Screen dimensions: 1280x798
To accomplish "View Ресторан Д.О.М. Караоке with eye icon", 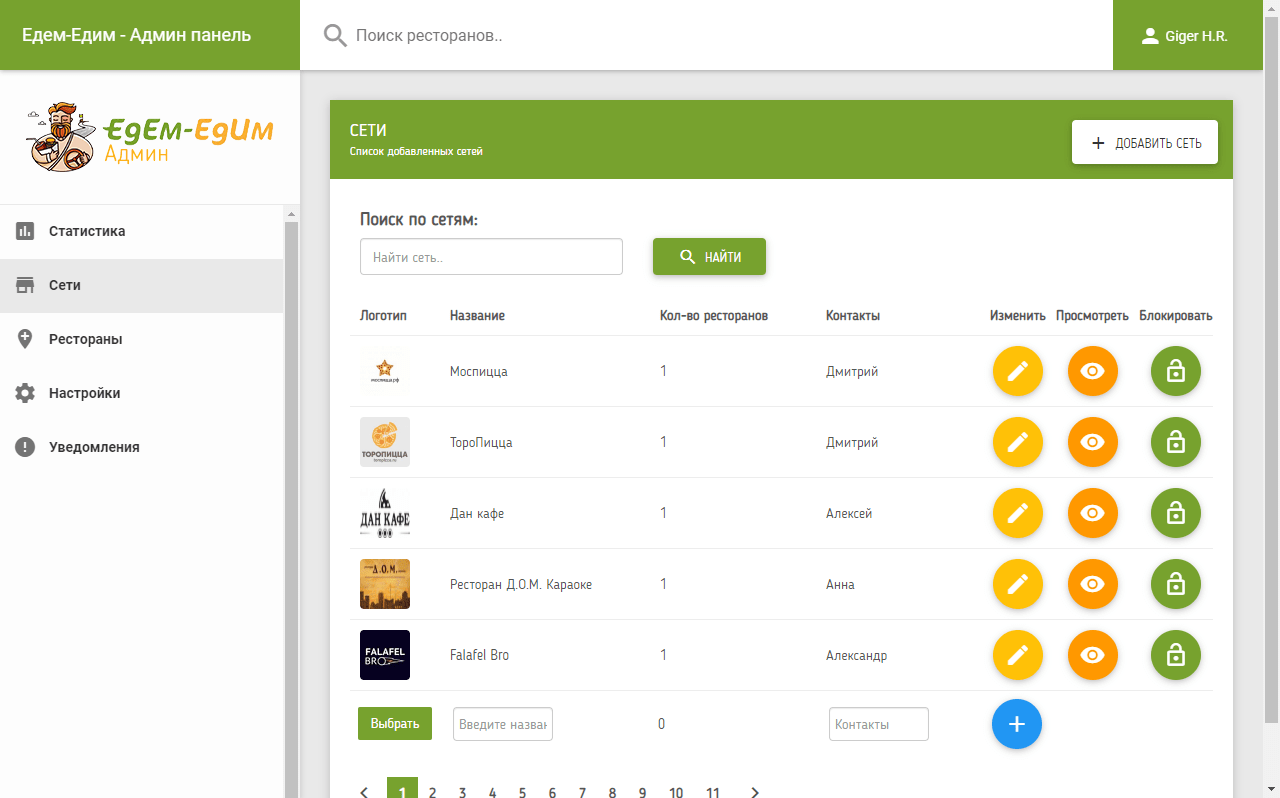I will tap(1093, 584).
